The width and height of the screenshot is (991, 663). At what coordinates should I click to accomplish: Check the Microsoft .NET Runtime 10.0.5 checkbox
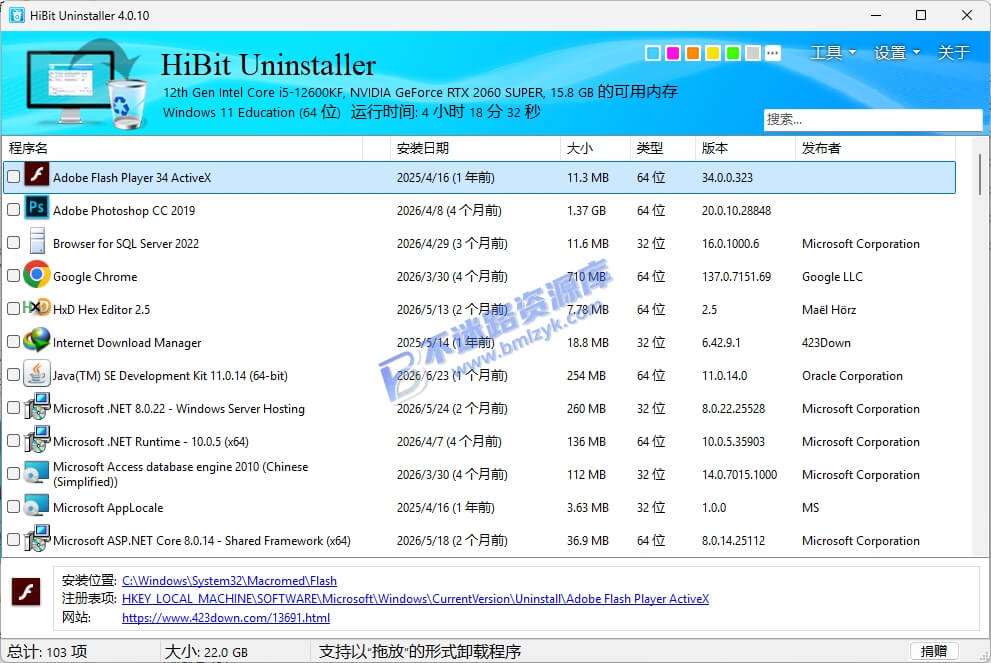click(x=13, y=441)
